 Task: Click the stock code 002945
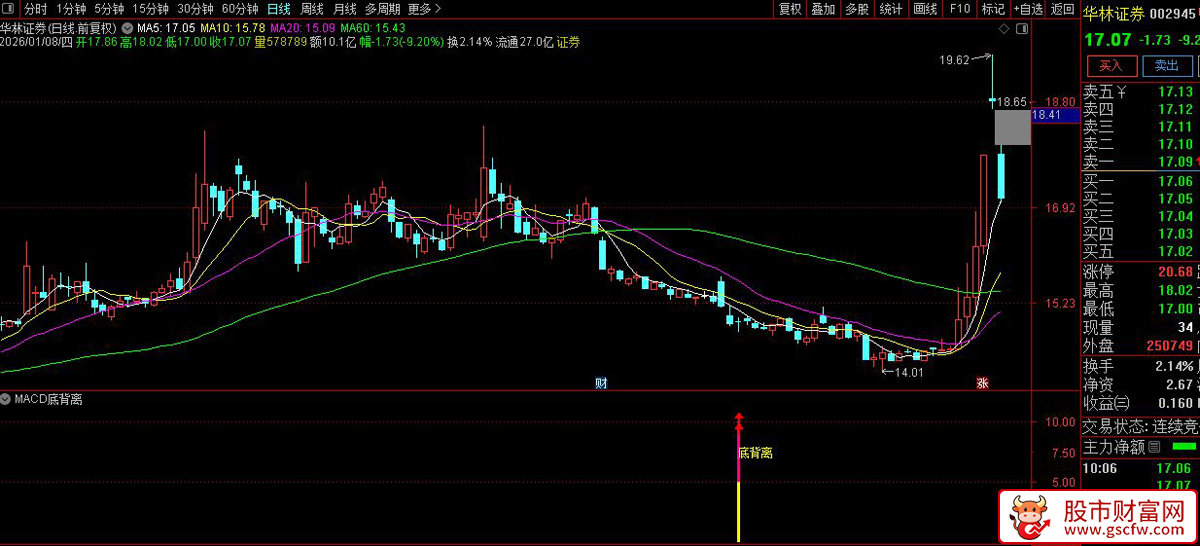pyautogui.click(x=1174, y=13)
